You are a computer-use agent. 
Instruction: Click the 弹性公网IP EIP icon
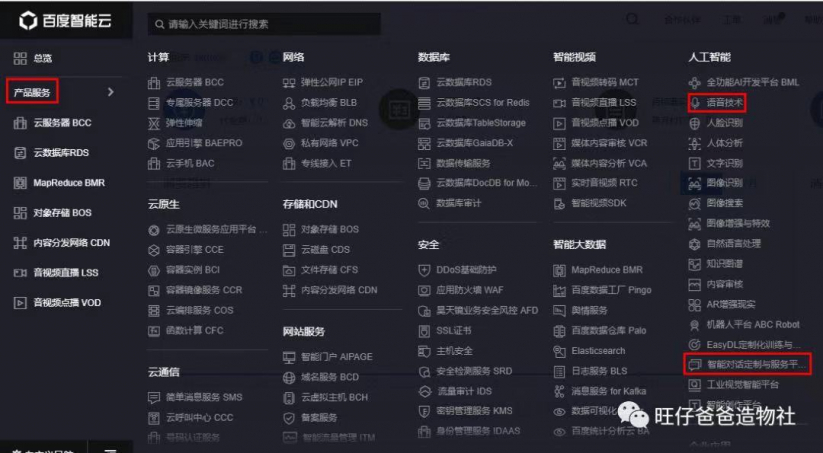coord(289,82)
